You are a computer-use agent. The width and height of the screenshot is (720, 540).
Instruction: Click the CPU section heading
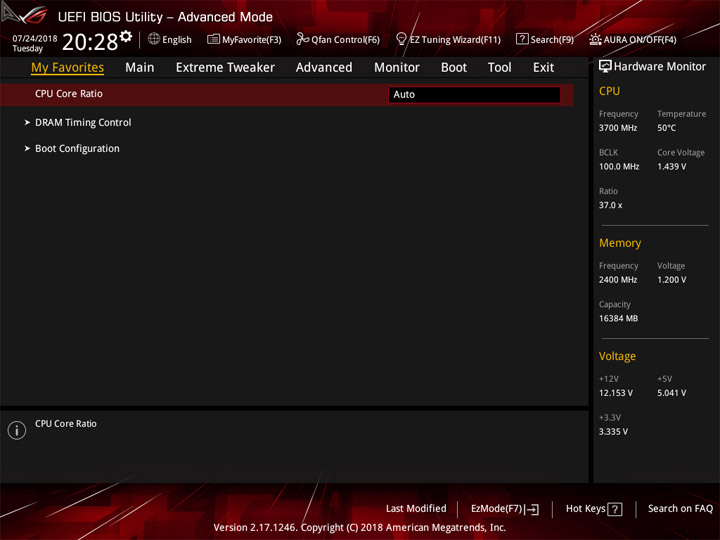[x=609, y=91]
